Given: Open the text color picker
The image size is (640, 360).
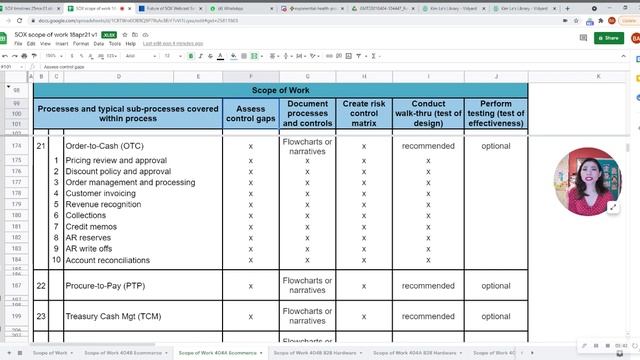Looking at the screenshot, I should (x=220, y=56).
